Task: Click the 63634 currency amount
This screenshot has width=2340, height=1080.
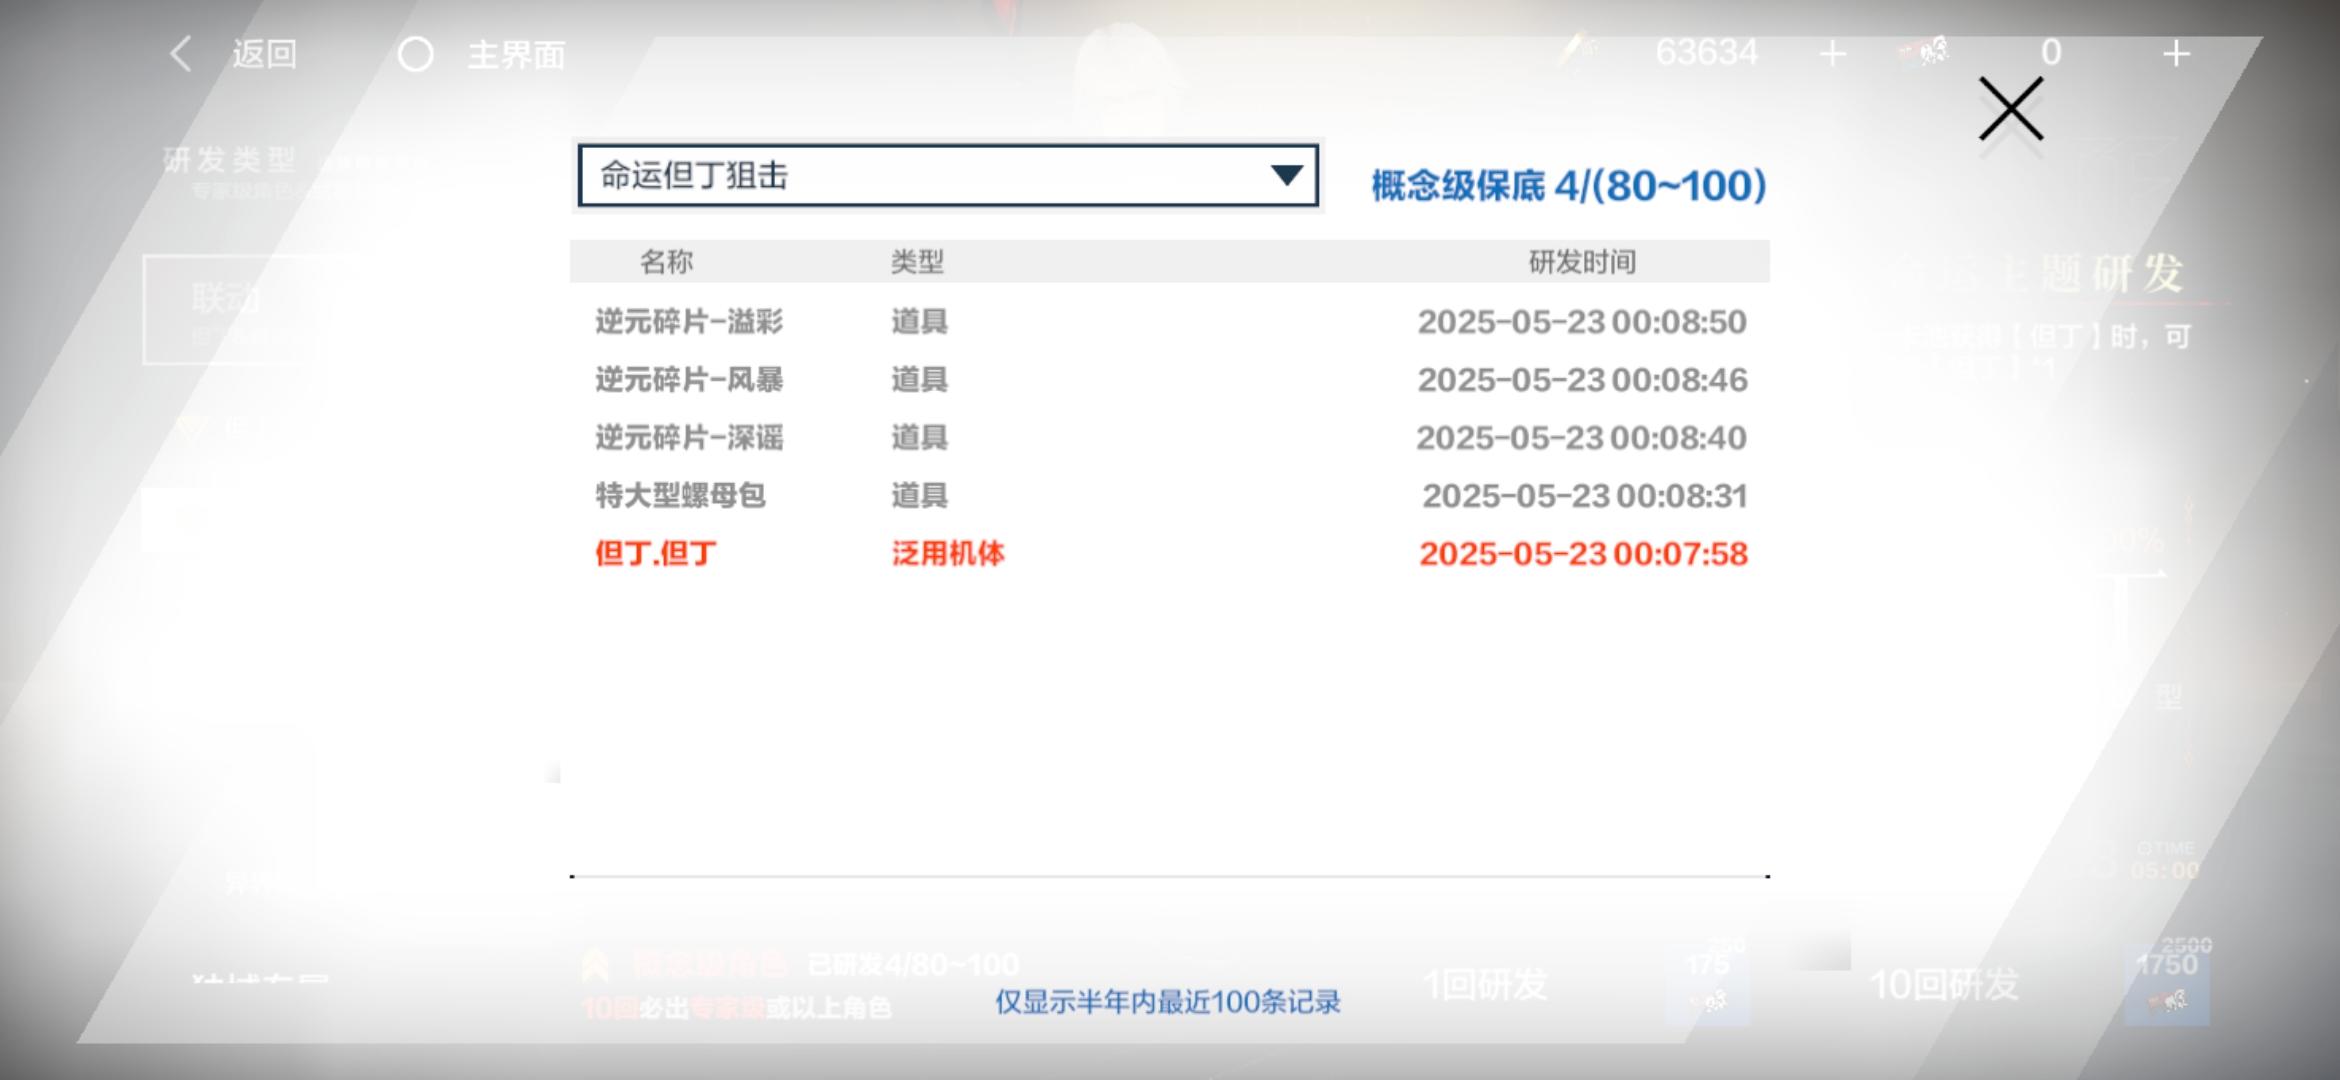Action: click(x=1706, y=52)
